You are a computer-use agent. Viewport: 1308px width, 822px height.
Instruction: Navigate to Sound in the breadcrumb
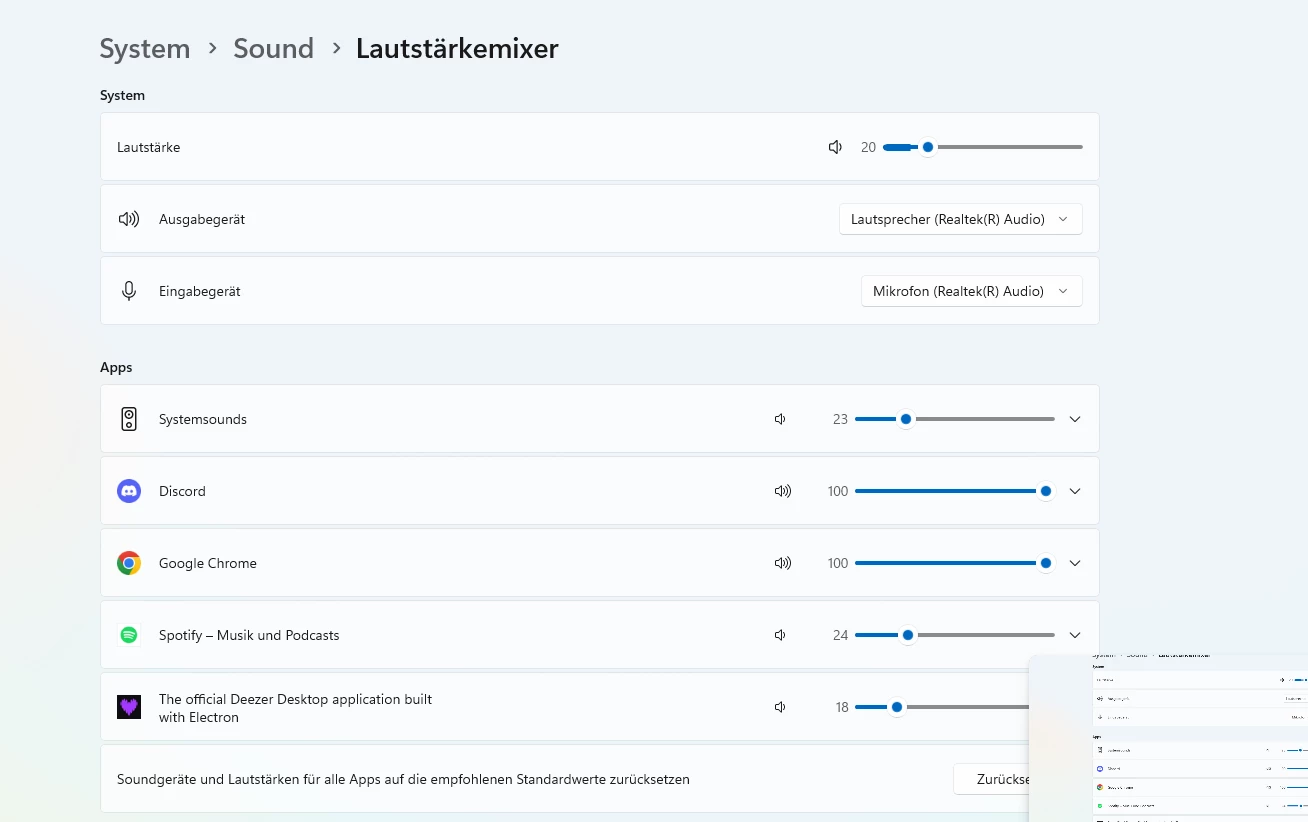click(273, 48)
